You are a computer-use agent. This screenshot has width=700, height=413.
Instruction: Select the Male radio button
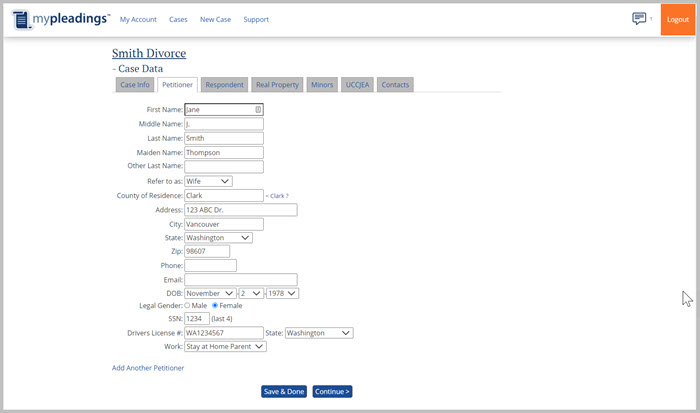point(188,305)
